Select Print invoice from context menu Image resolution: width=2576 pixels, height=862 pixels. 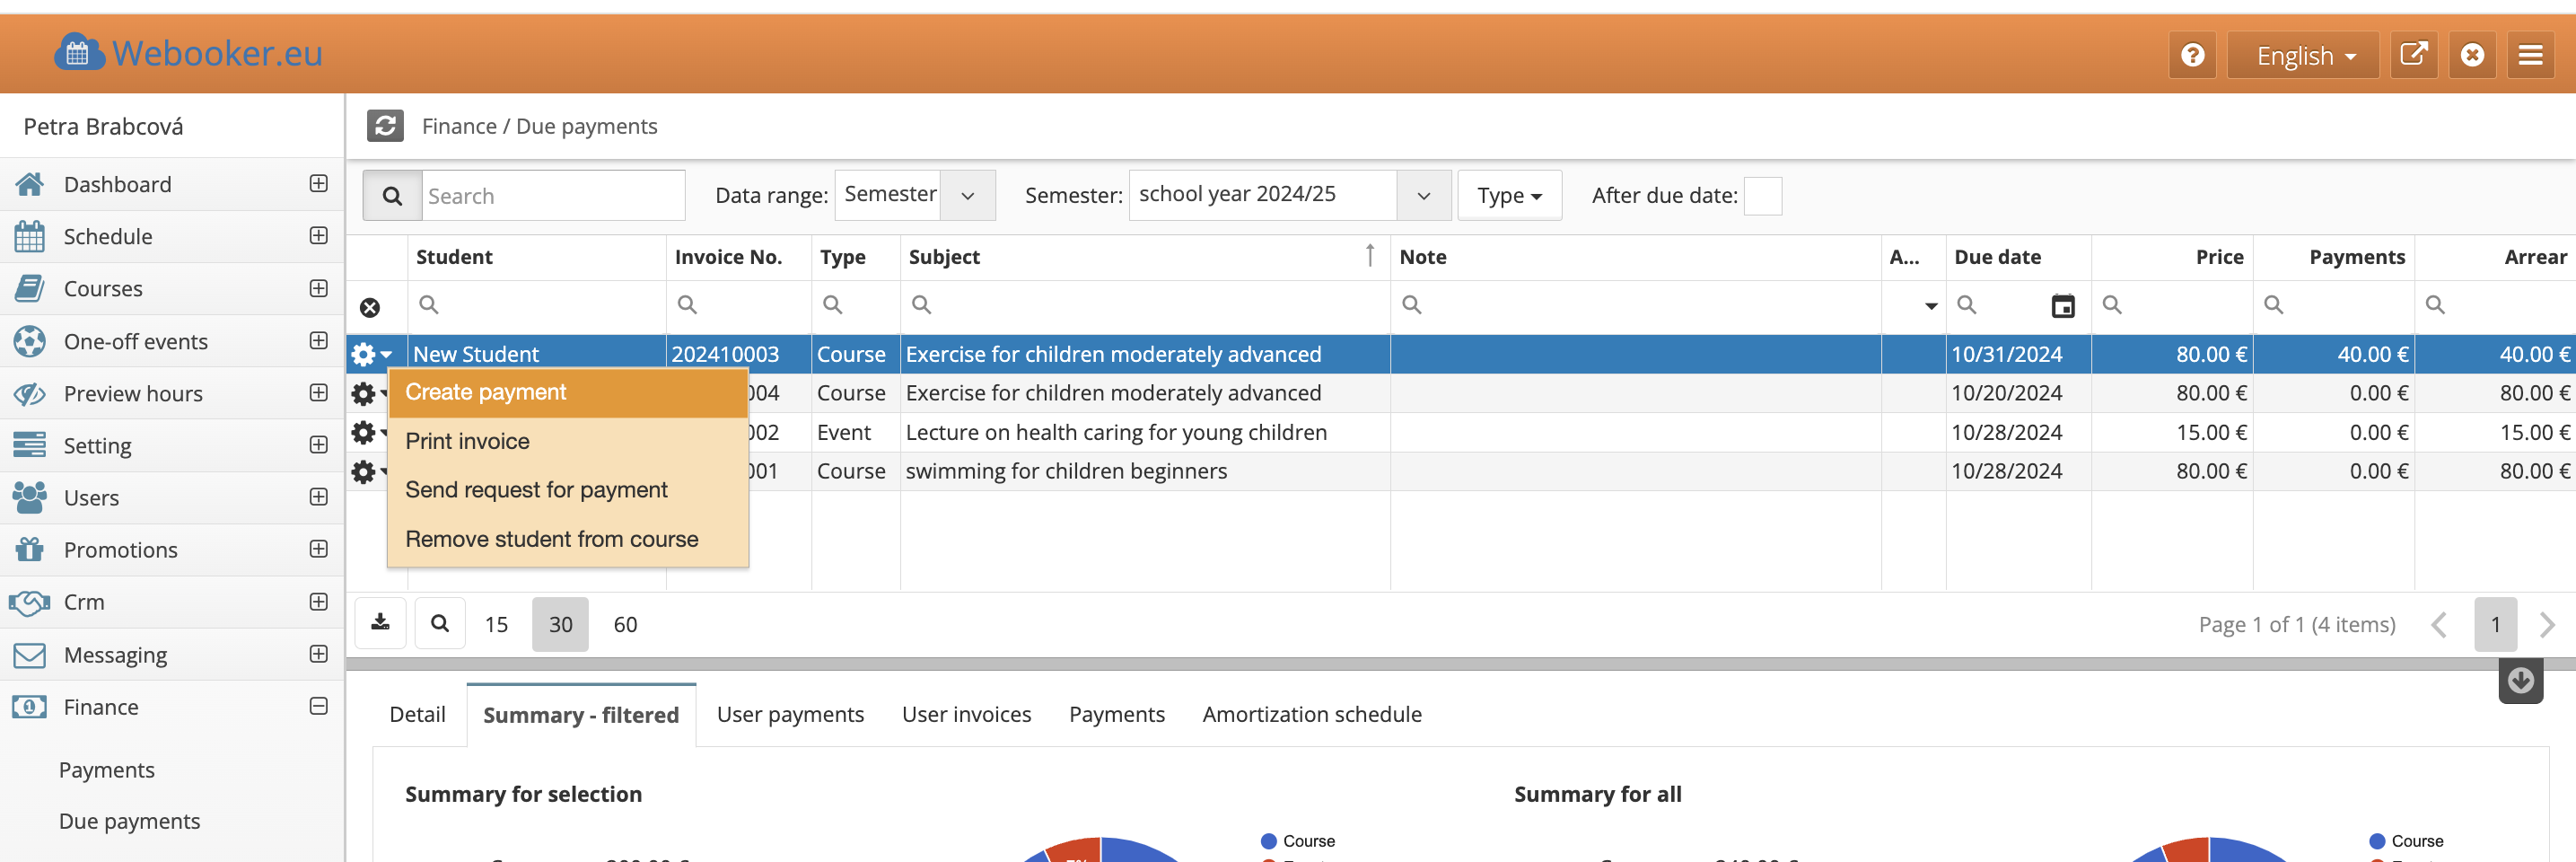pos(567,441)
